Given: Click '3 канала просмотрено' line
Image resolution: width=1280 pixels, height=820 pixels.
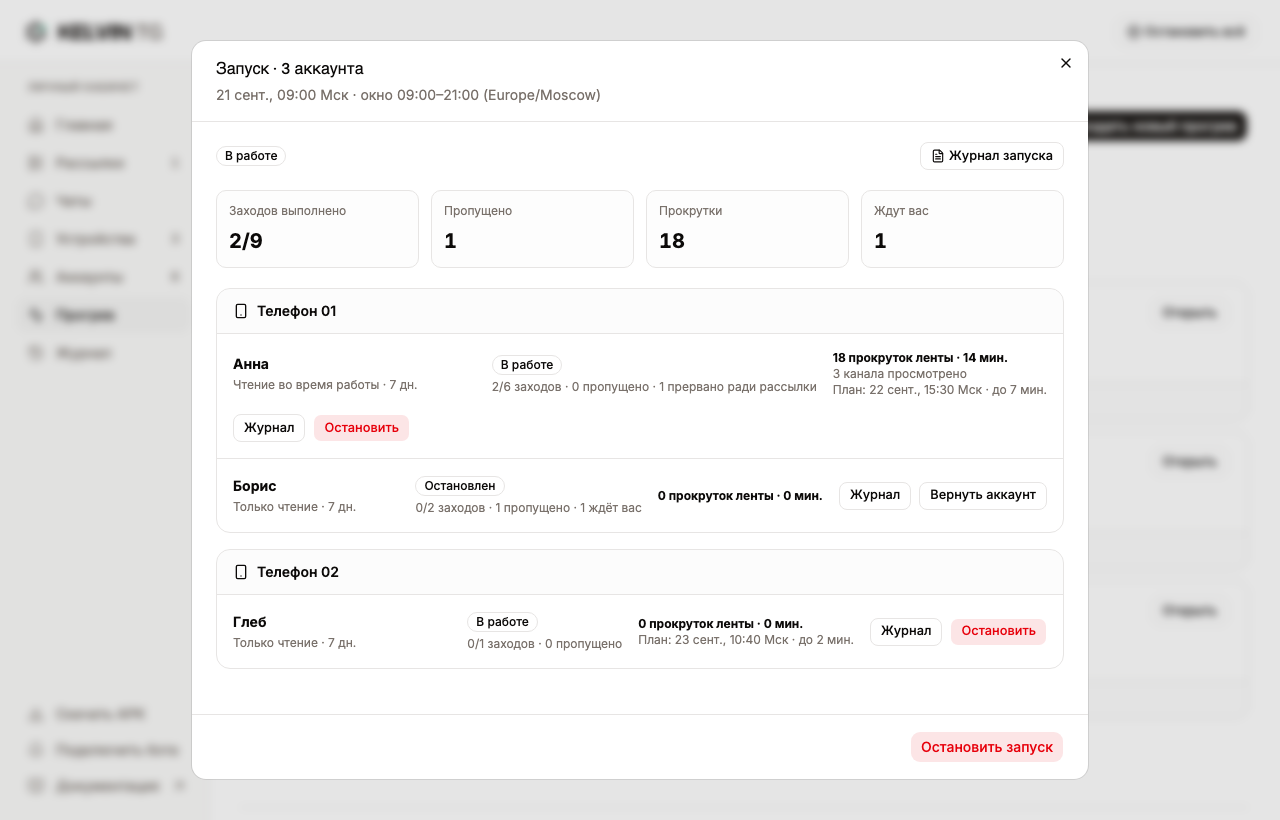Looking at the screenshot, I should tap(899, 374).
